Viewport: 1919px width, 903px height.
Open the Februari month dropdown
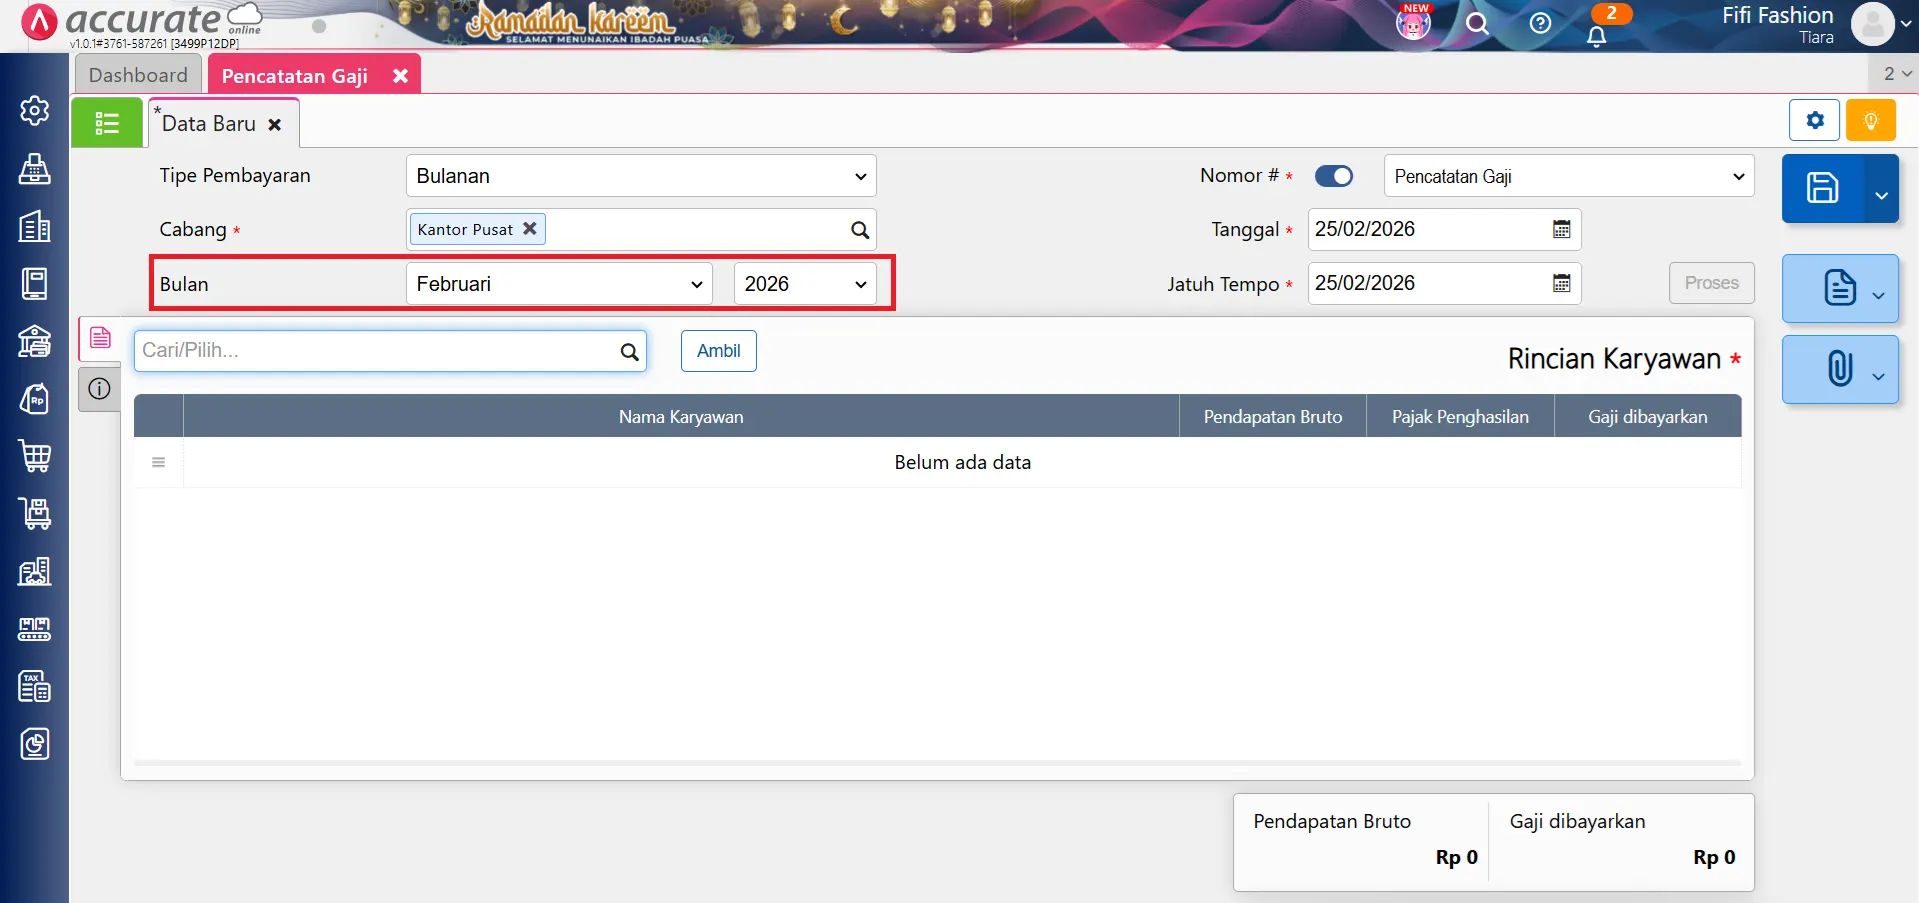point(559,284)
